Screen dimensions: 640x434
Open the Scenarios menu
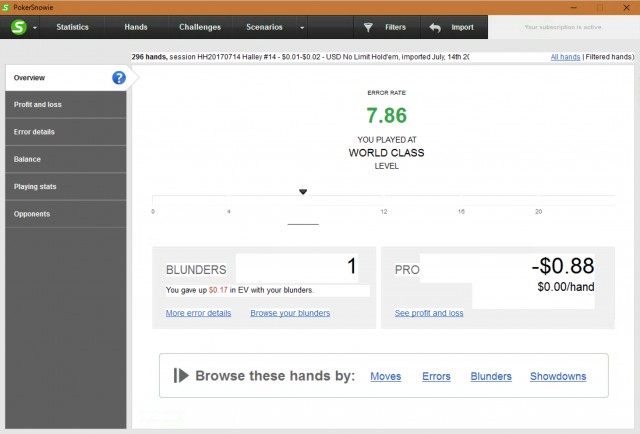tap(264, 27)
